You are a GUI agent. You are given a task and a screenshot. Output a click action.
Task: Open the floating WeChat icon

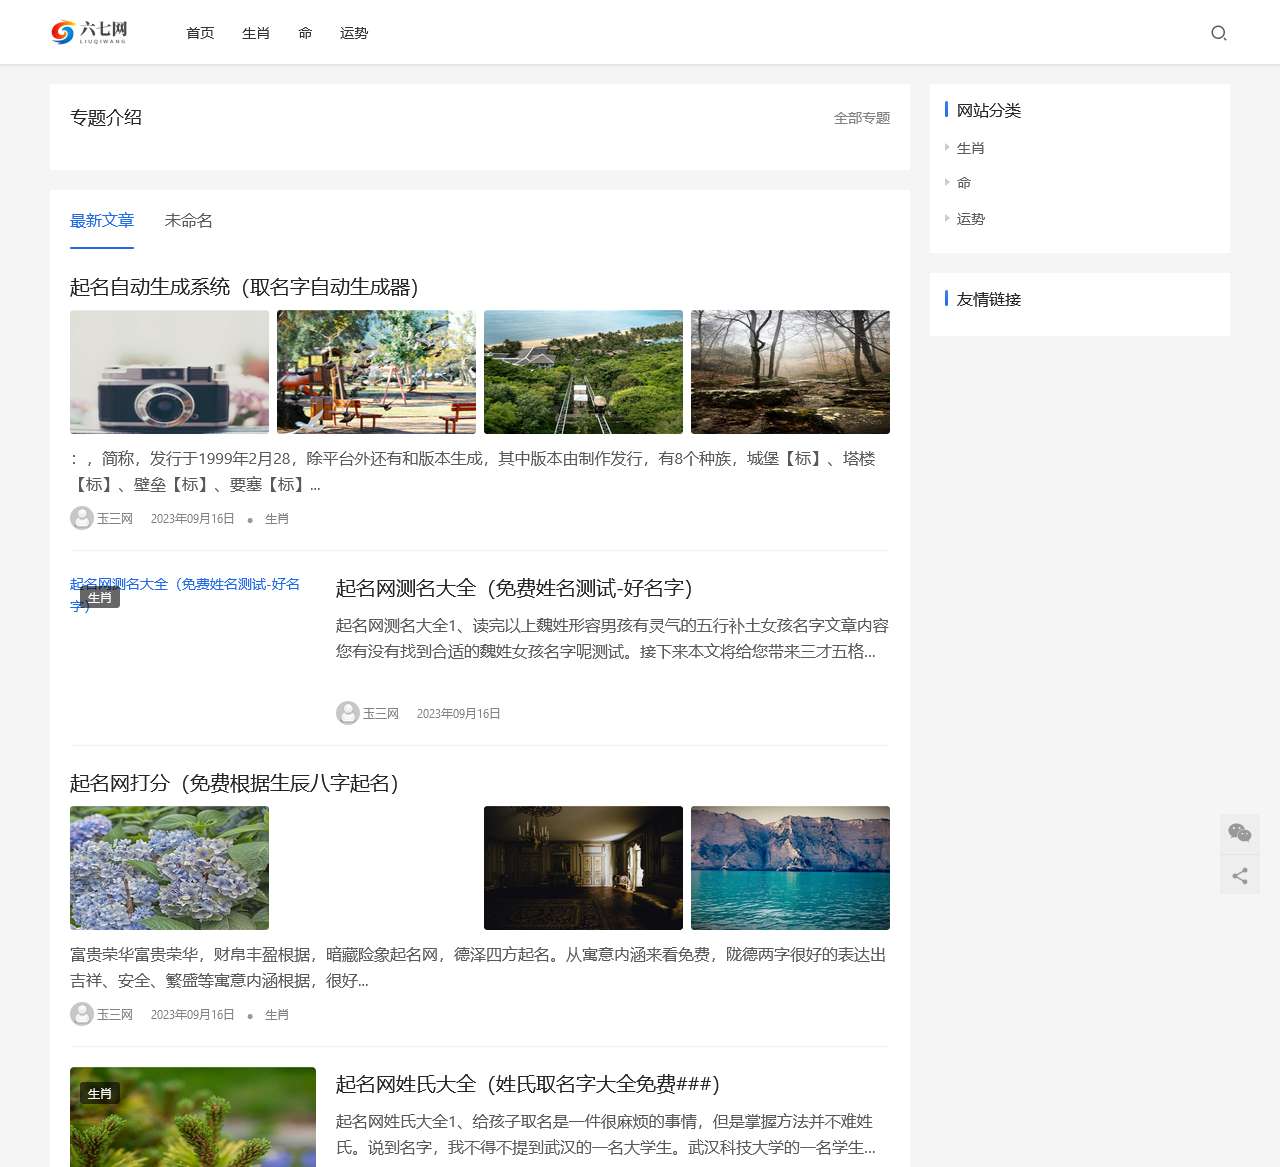point(1239,832)
